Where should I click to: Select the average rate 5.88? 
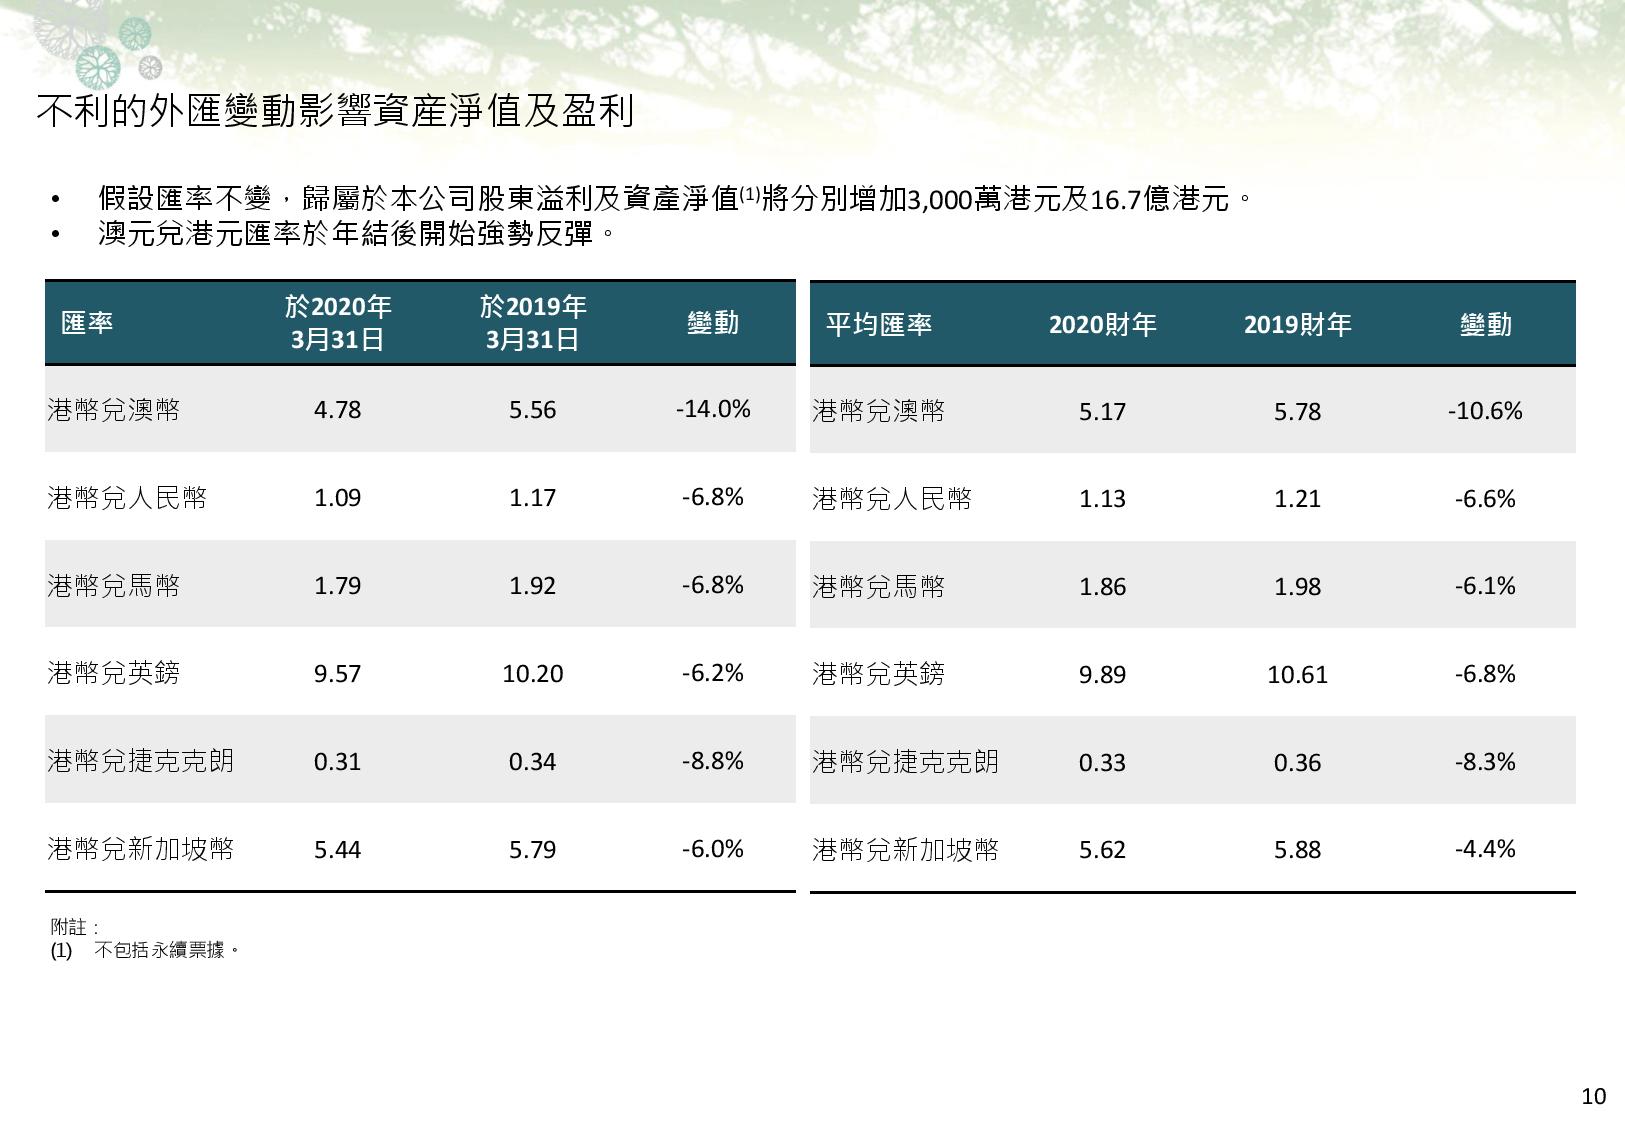tap(1298, 849)
